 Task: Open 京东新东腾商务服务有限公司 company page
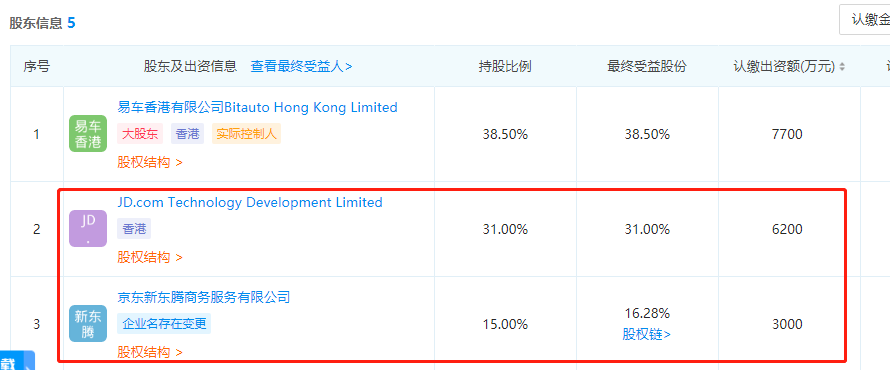tap(204, 297)
